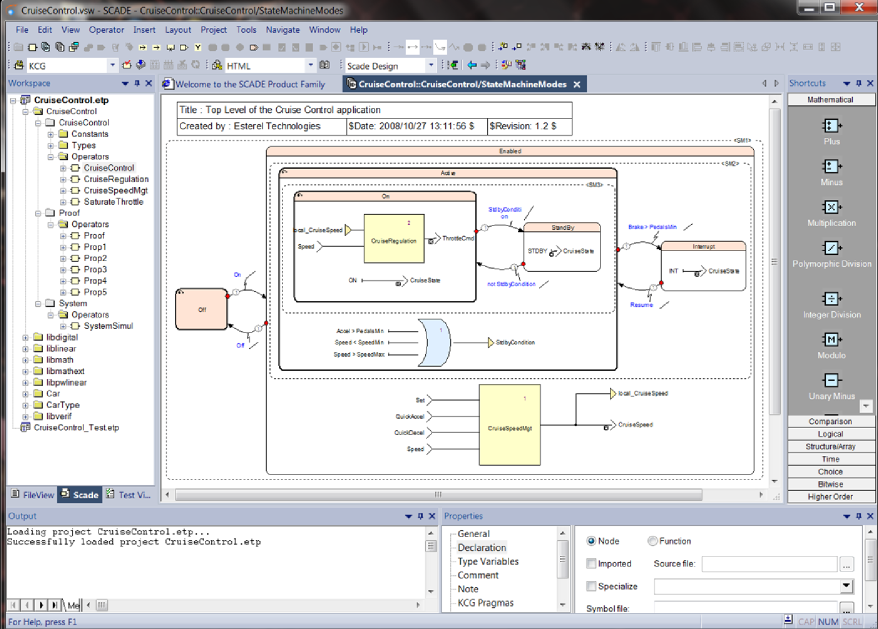Select the Function radio button
This screenshot has width=878, height=629.
pos(653,541)
